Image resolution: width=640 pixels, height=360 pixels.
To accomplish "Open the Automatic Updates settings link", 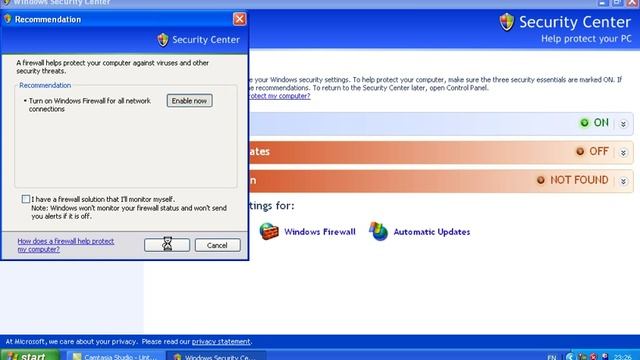I will (432, 232).
